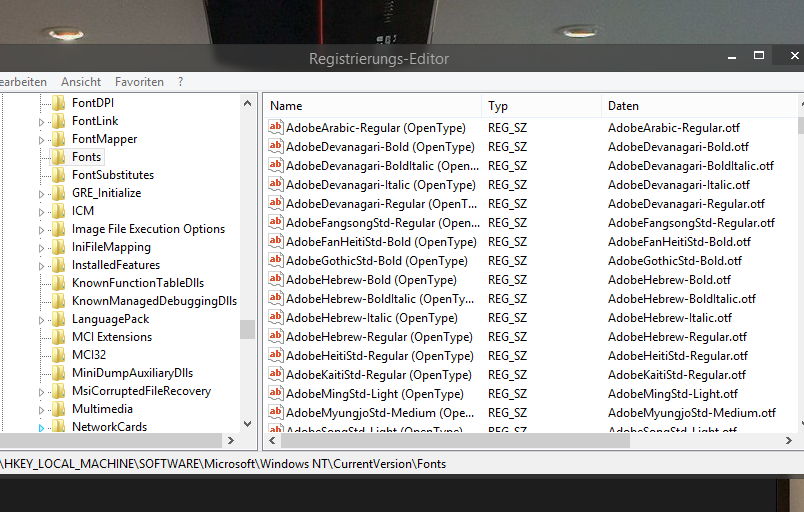
Task: Expand the LanguagePack tree node
Action: (42, 320)
